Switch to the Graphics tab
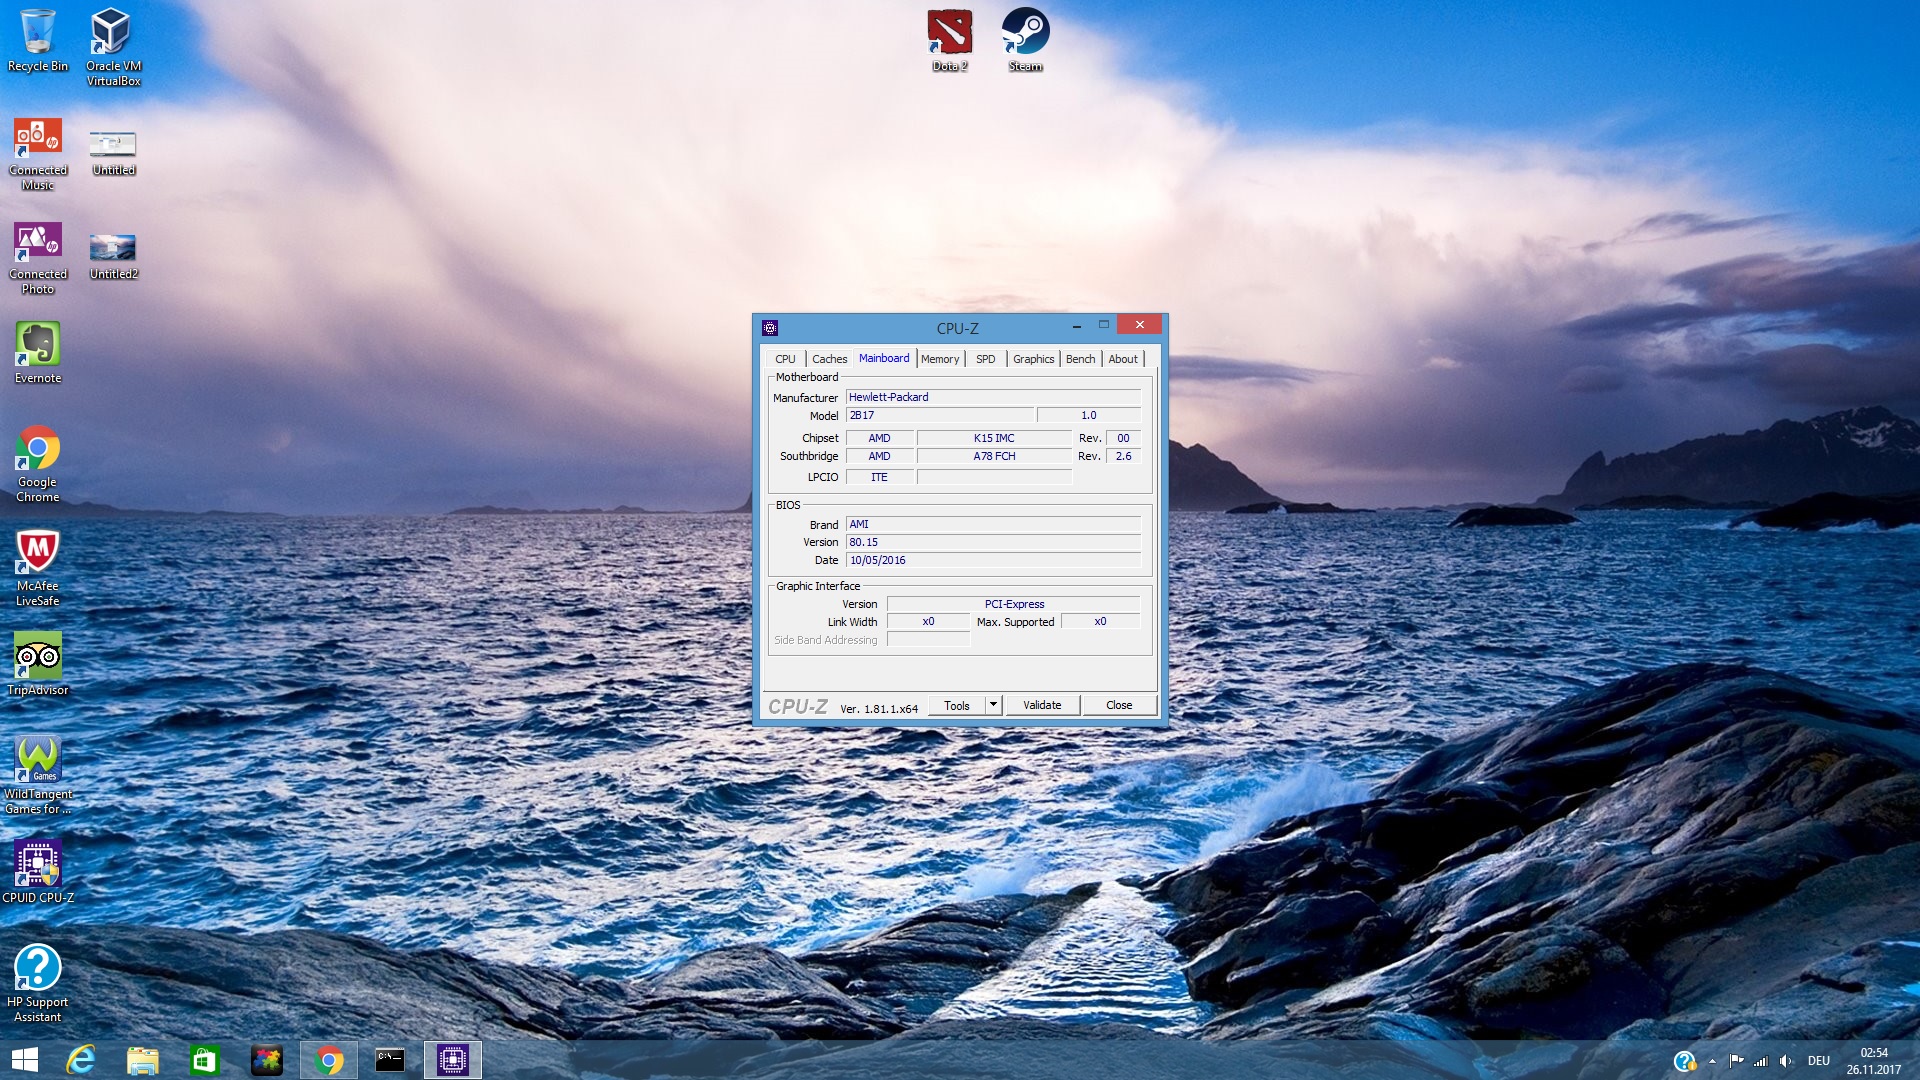 (x=1033, y=359)
